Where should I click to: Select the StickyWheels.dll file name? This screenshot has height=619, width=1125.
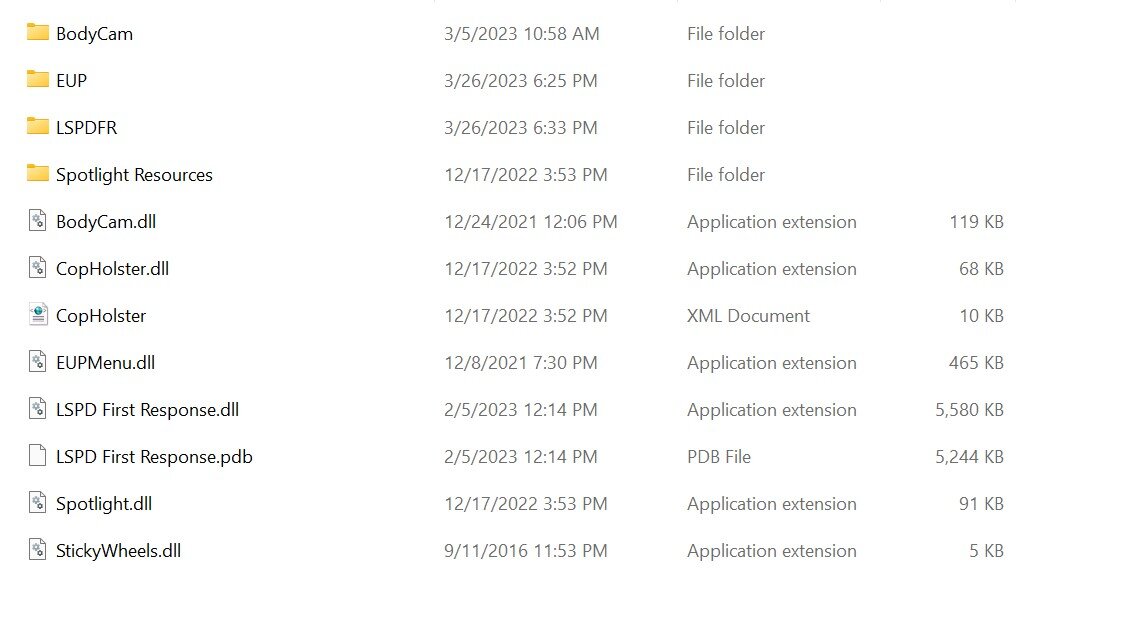coord(118,551)
